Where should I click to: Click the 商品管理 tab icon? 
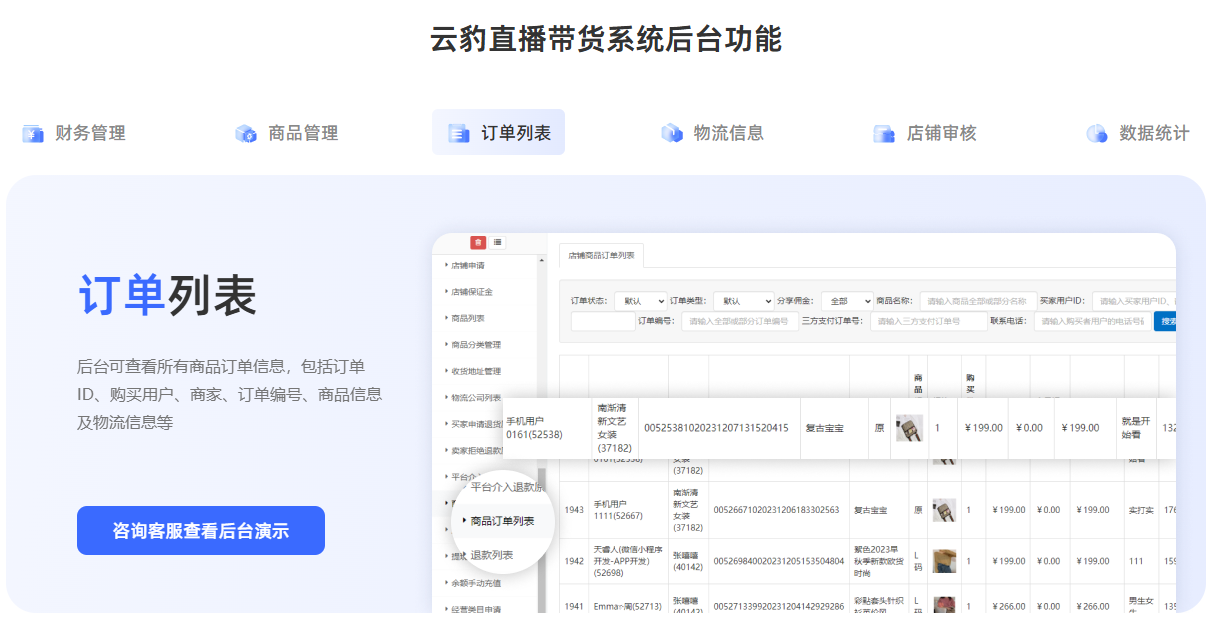[246, 133]
